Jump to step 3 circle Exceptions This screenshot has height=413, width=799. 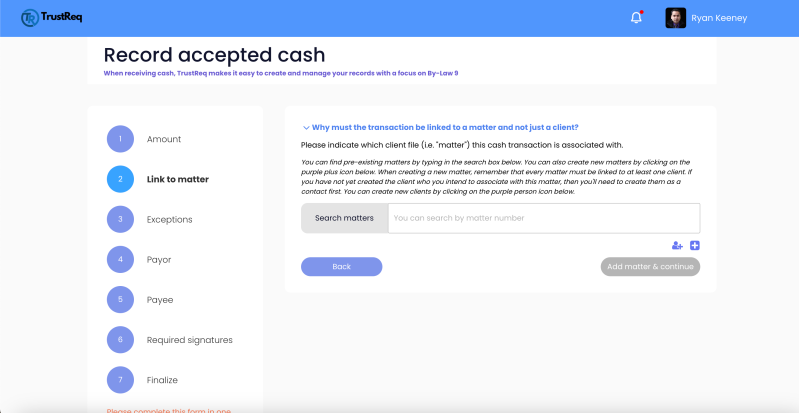click(120, 219)
